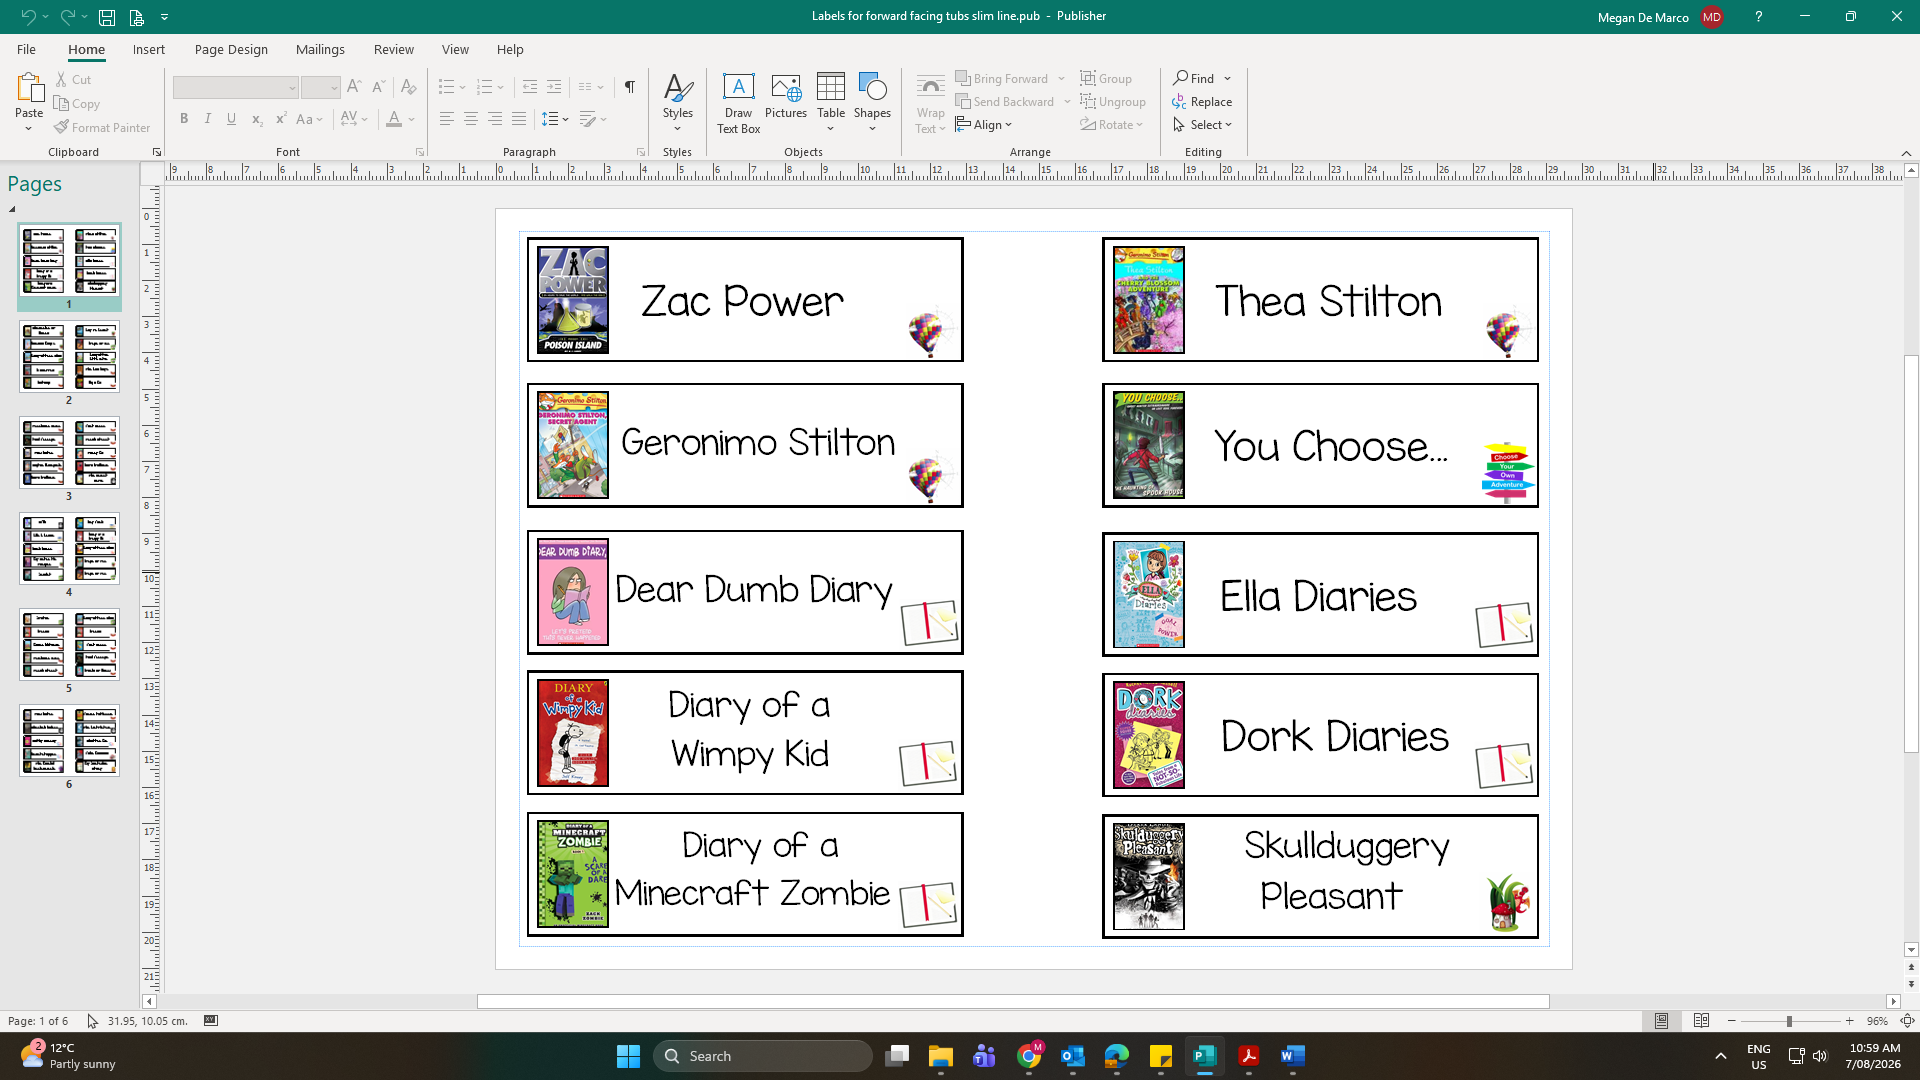This screenshot has height=1080, width=1920.
Task: Switch to the Insert tab
Action: point(149,49)
